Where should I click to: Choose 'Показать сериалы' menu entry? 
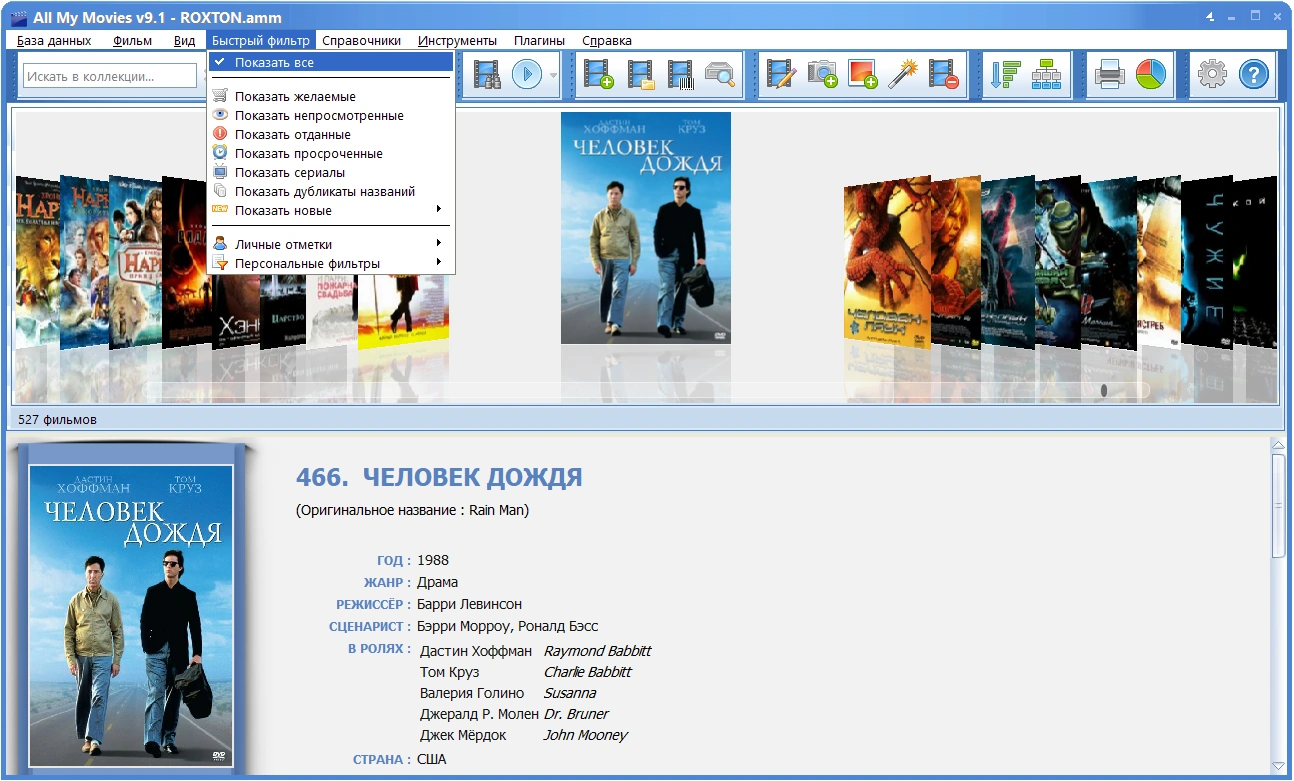[x=331, y=172]
